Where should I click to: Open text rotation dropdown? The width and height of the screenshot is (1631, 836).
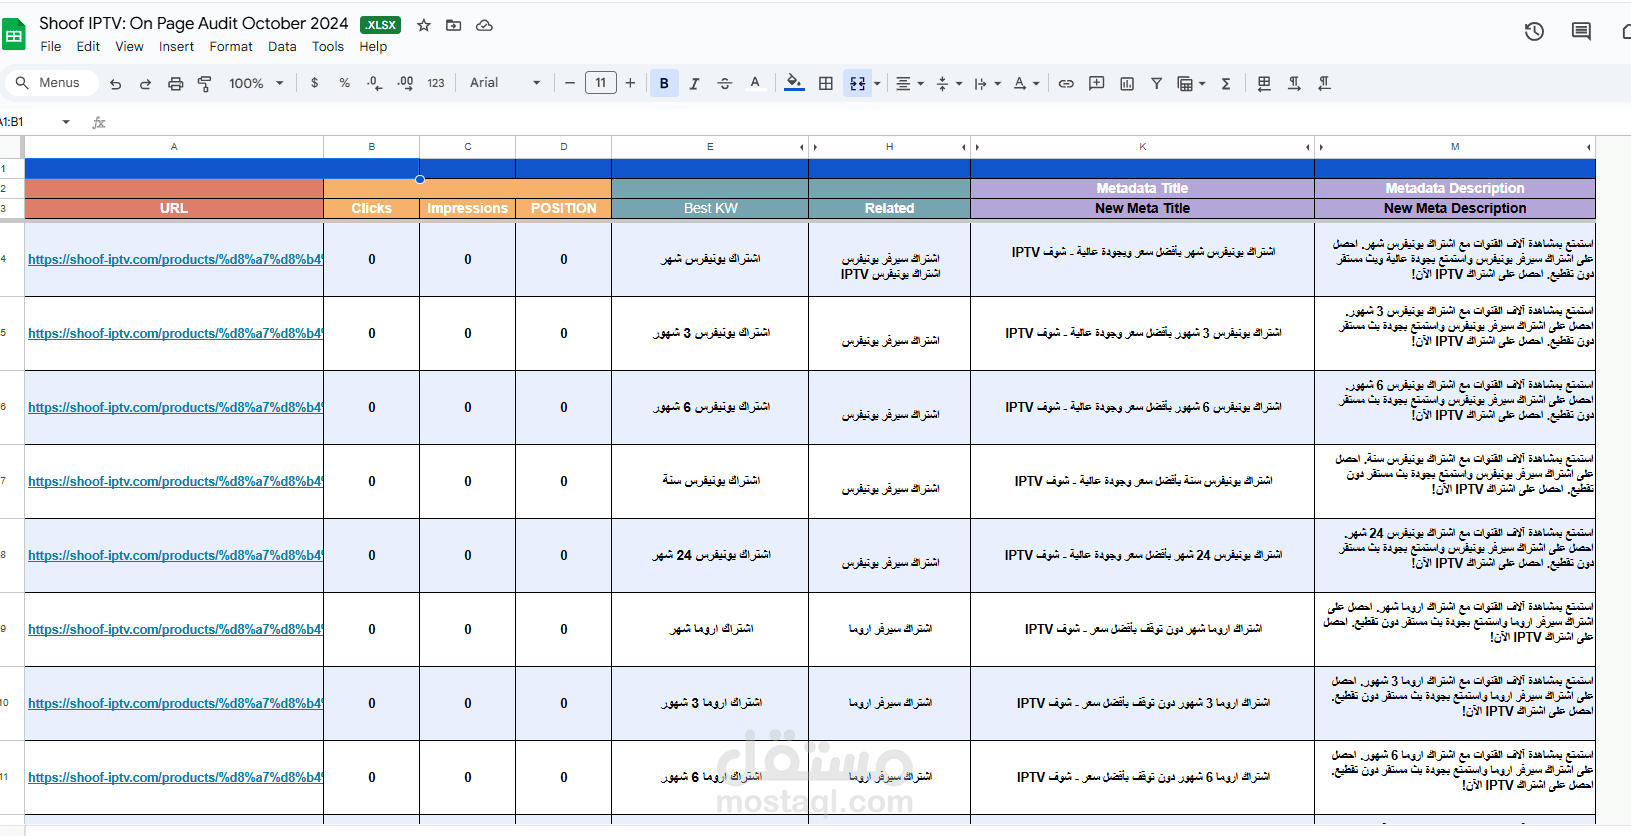(1027, 84)
